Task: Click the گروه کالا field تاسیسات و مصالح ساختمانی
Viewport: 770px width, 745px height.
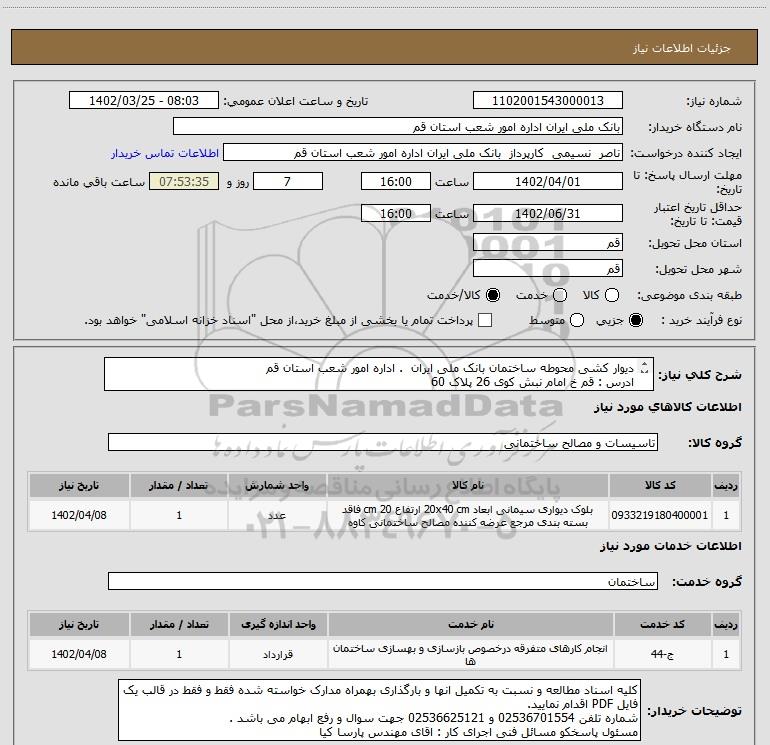Action: pyautogui.click(x=383, y=442)
